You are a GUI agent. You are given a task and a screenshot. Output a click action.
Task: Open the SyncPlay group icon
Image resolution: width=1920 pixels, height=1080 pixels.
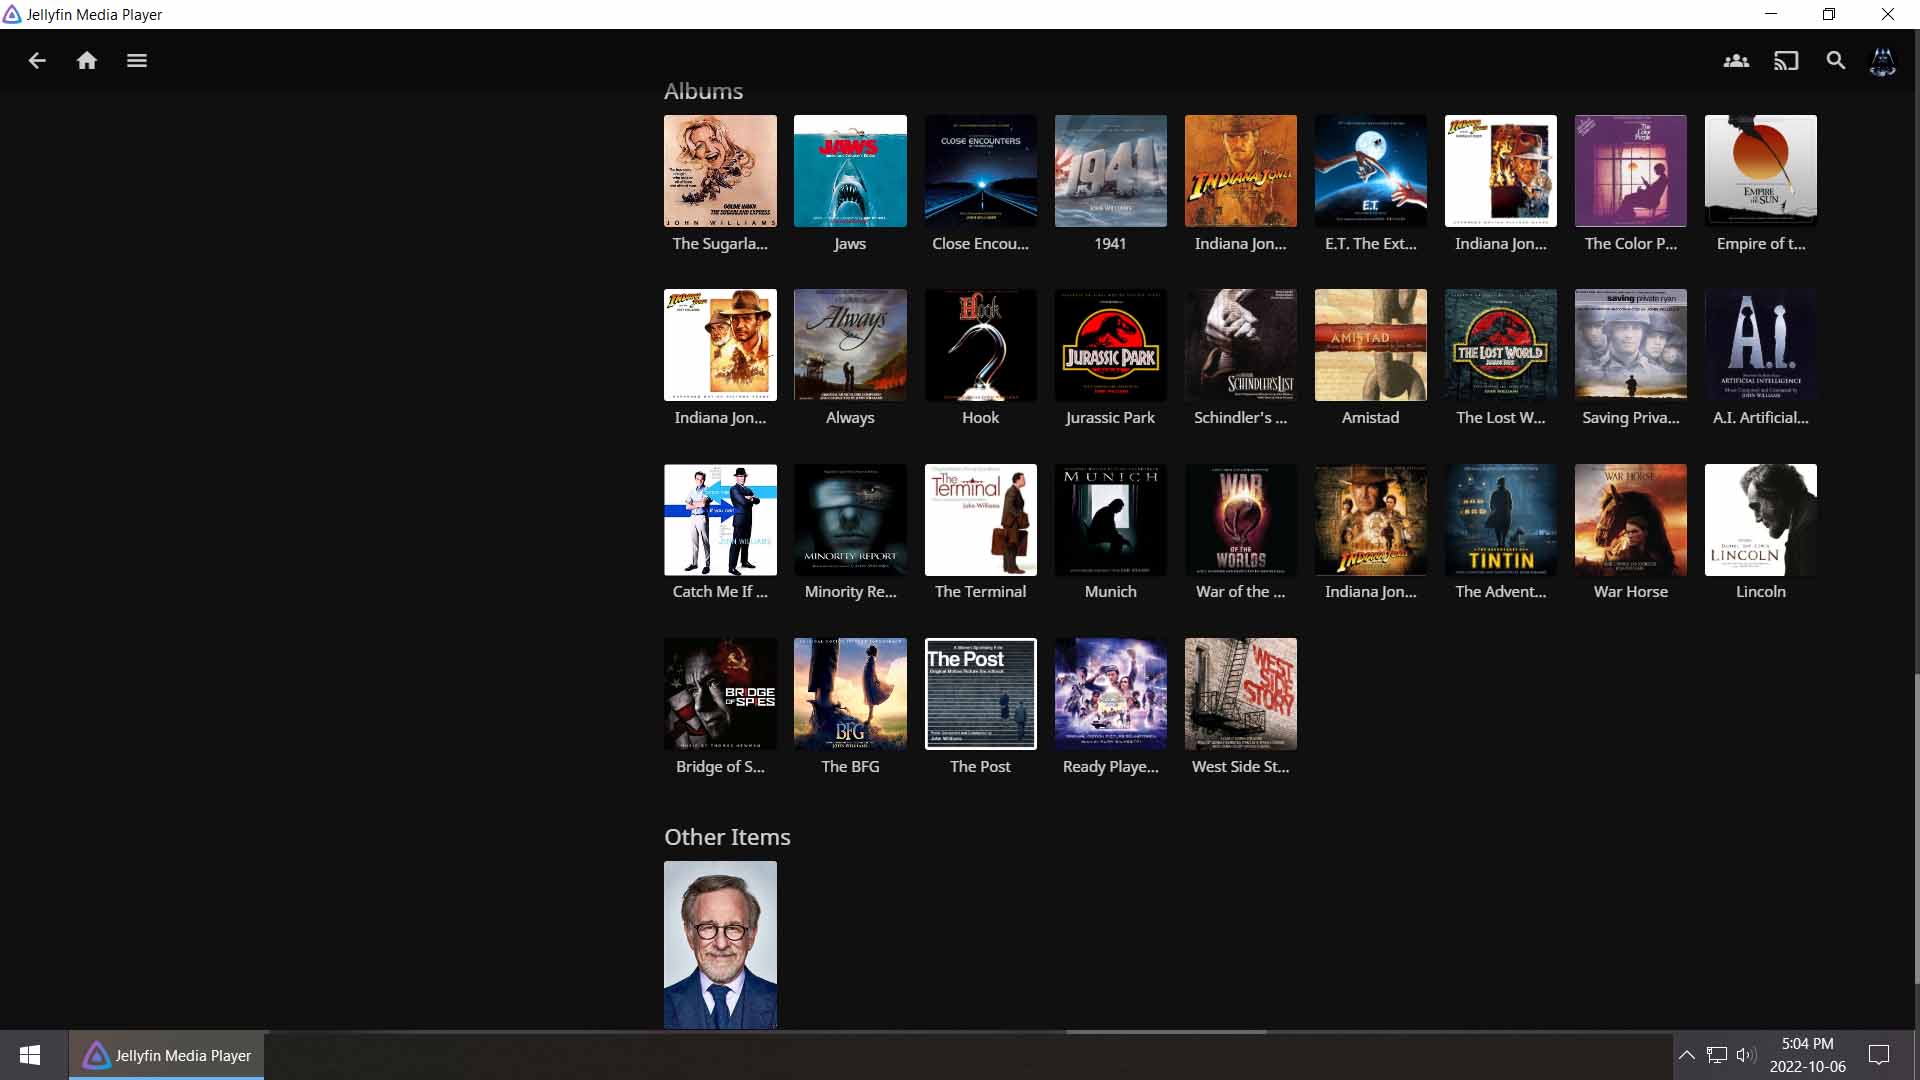(1736, 61)
